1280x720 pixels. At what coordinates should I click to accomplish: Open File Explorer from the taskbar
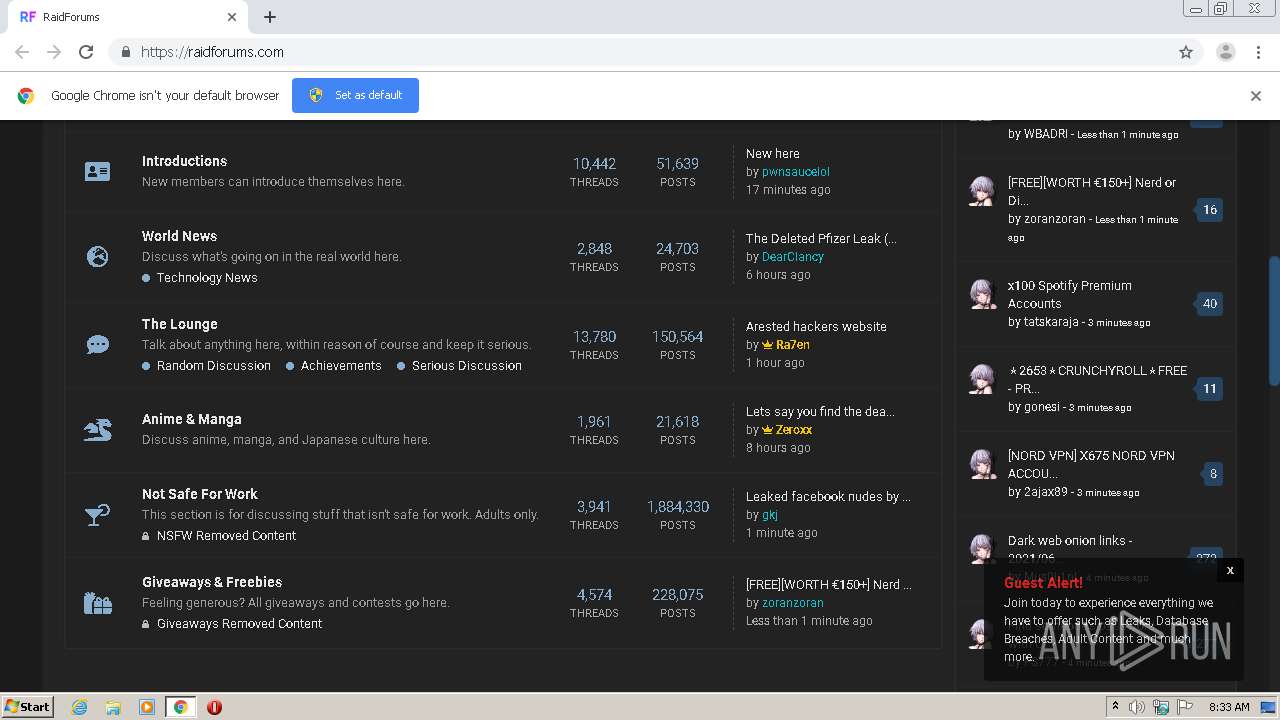pyautogui.click(x=113, y=707)
